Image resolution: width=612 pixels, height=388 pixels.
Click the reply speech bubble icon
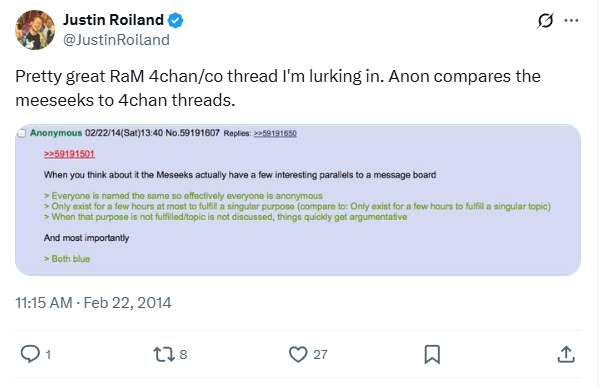30,354
